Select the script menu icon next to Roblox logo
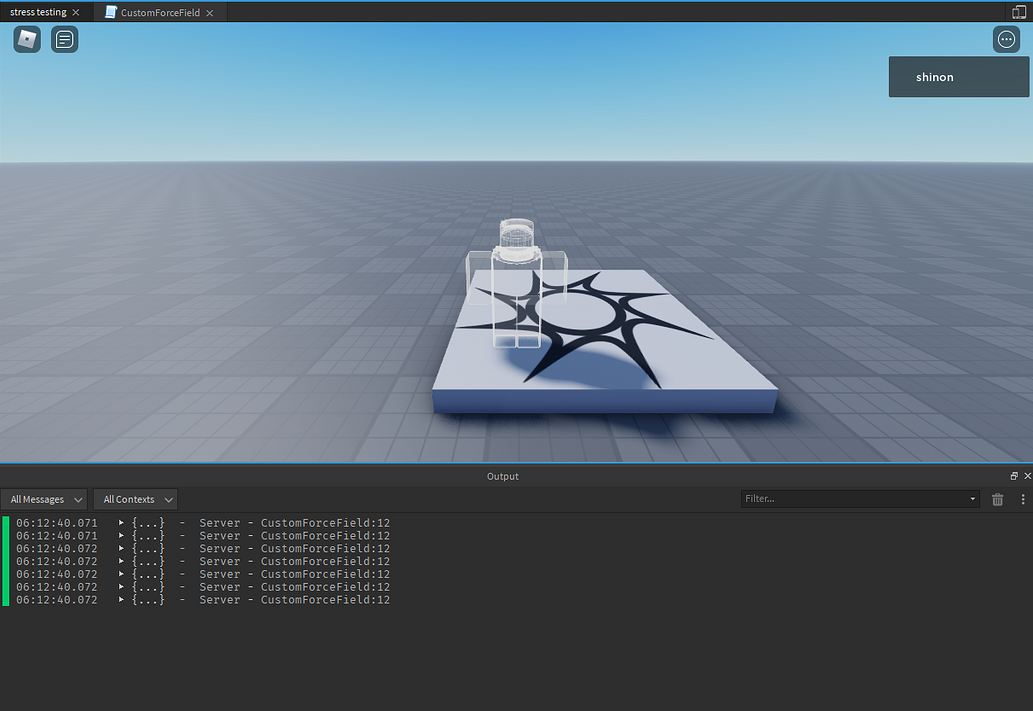The height and width of the screenshot is (711, 1033). coord(64,39)
